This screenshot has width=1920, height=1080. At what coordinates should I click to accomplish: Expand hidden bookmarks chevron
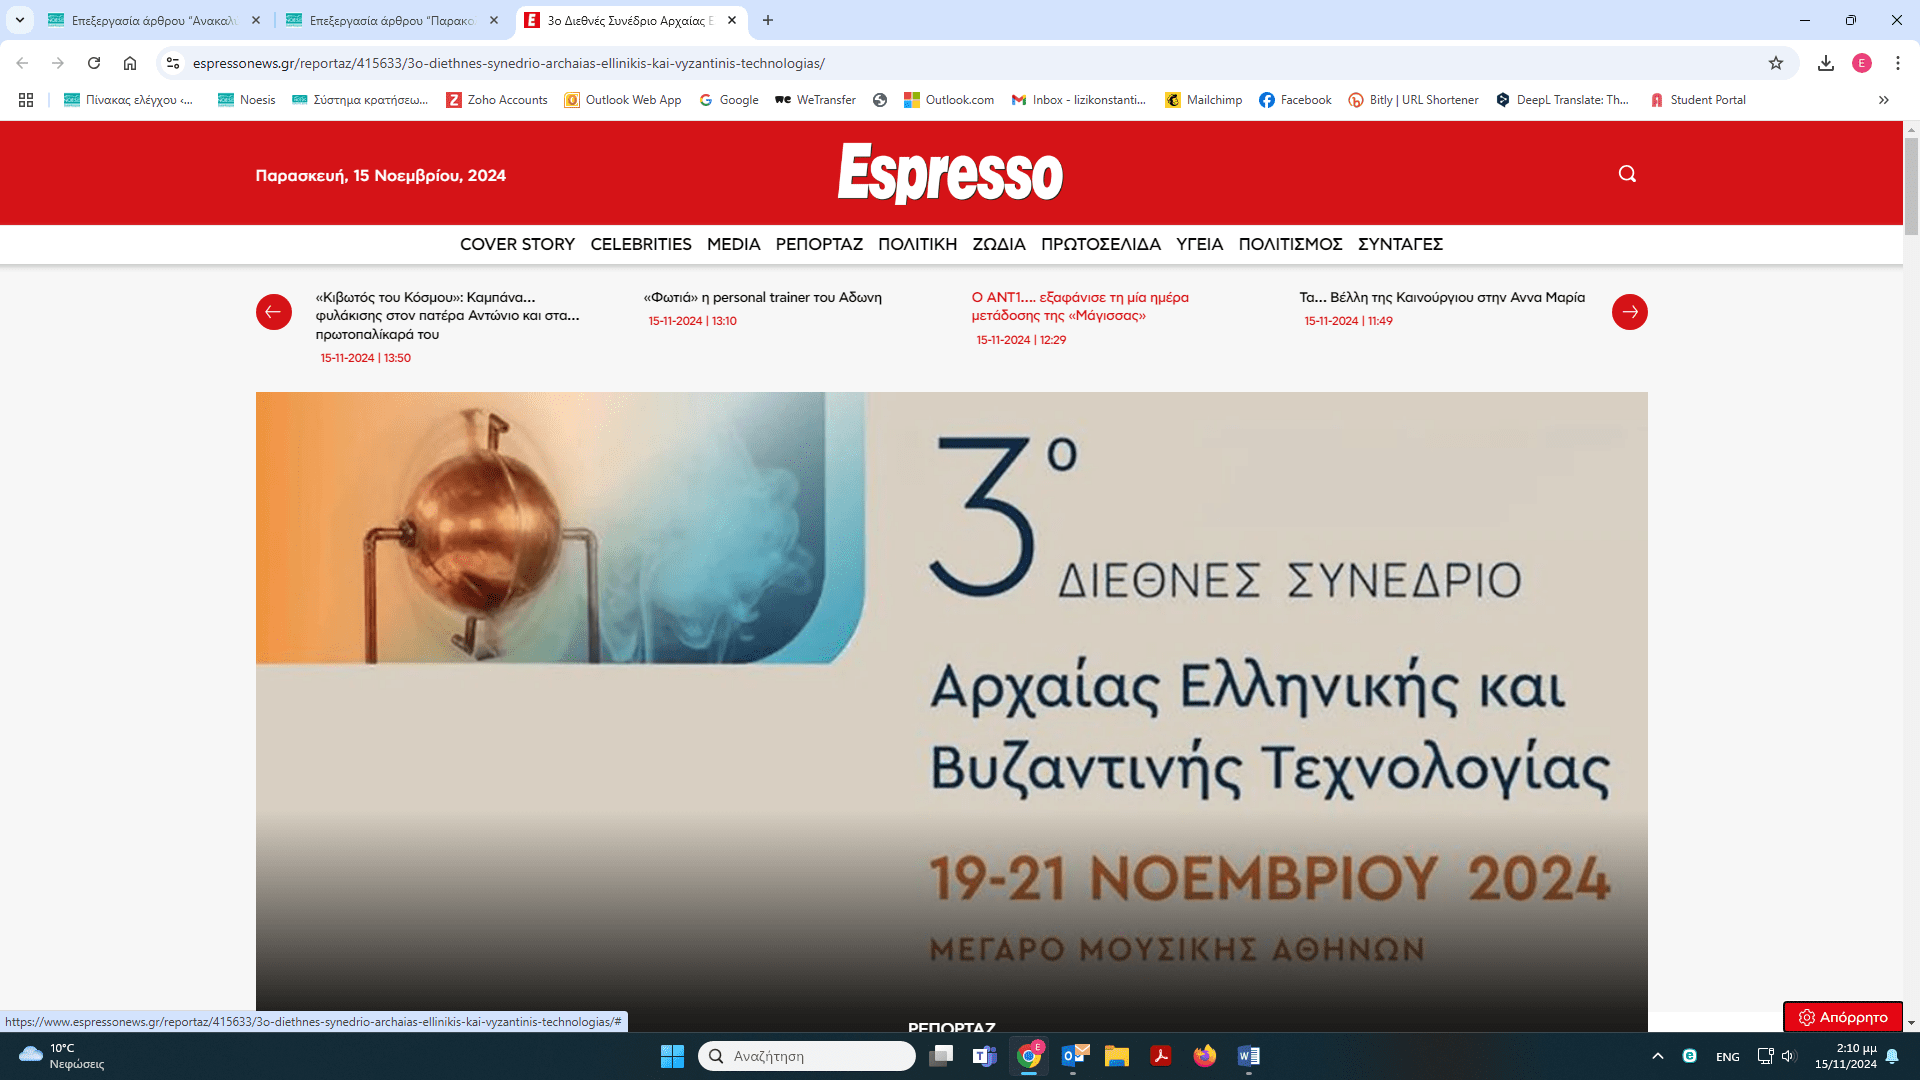click(1883, 100)
